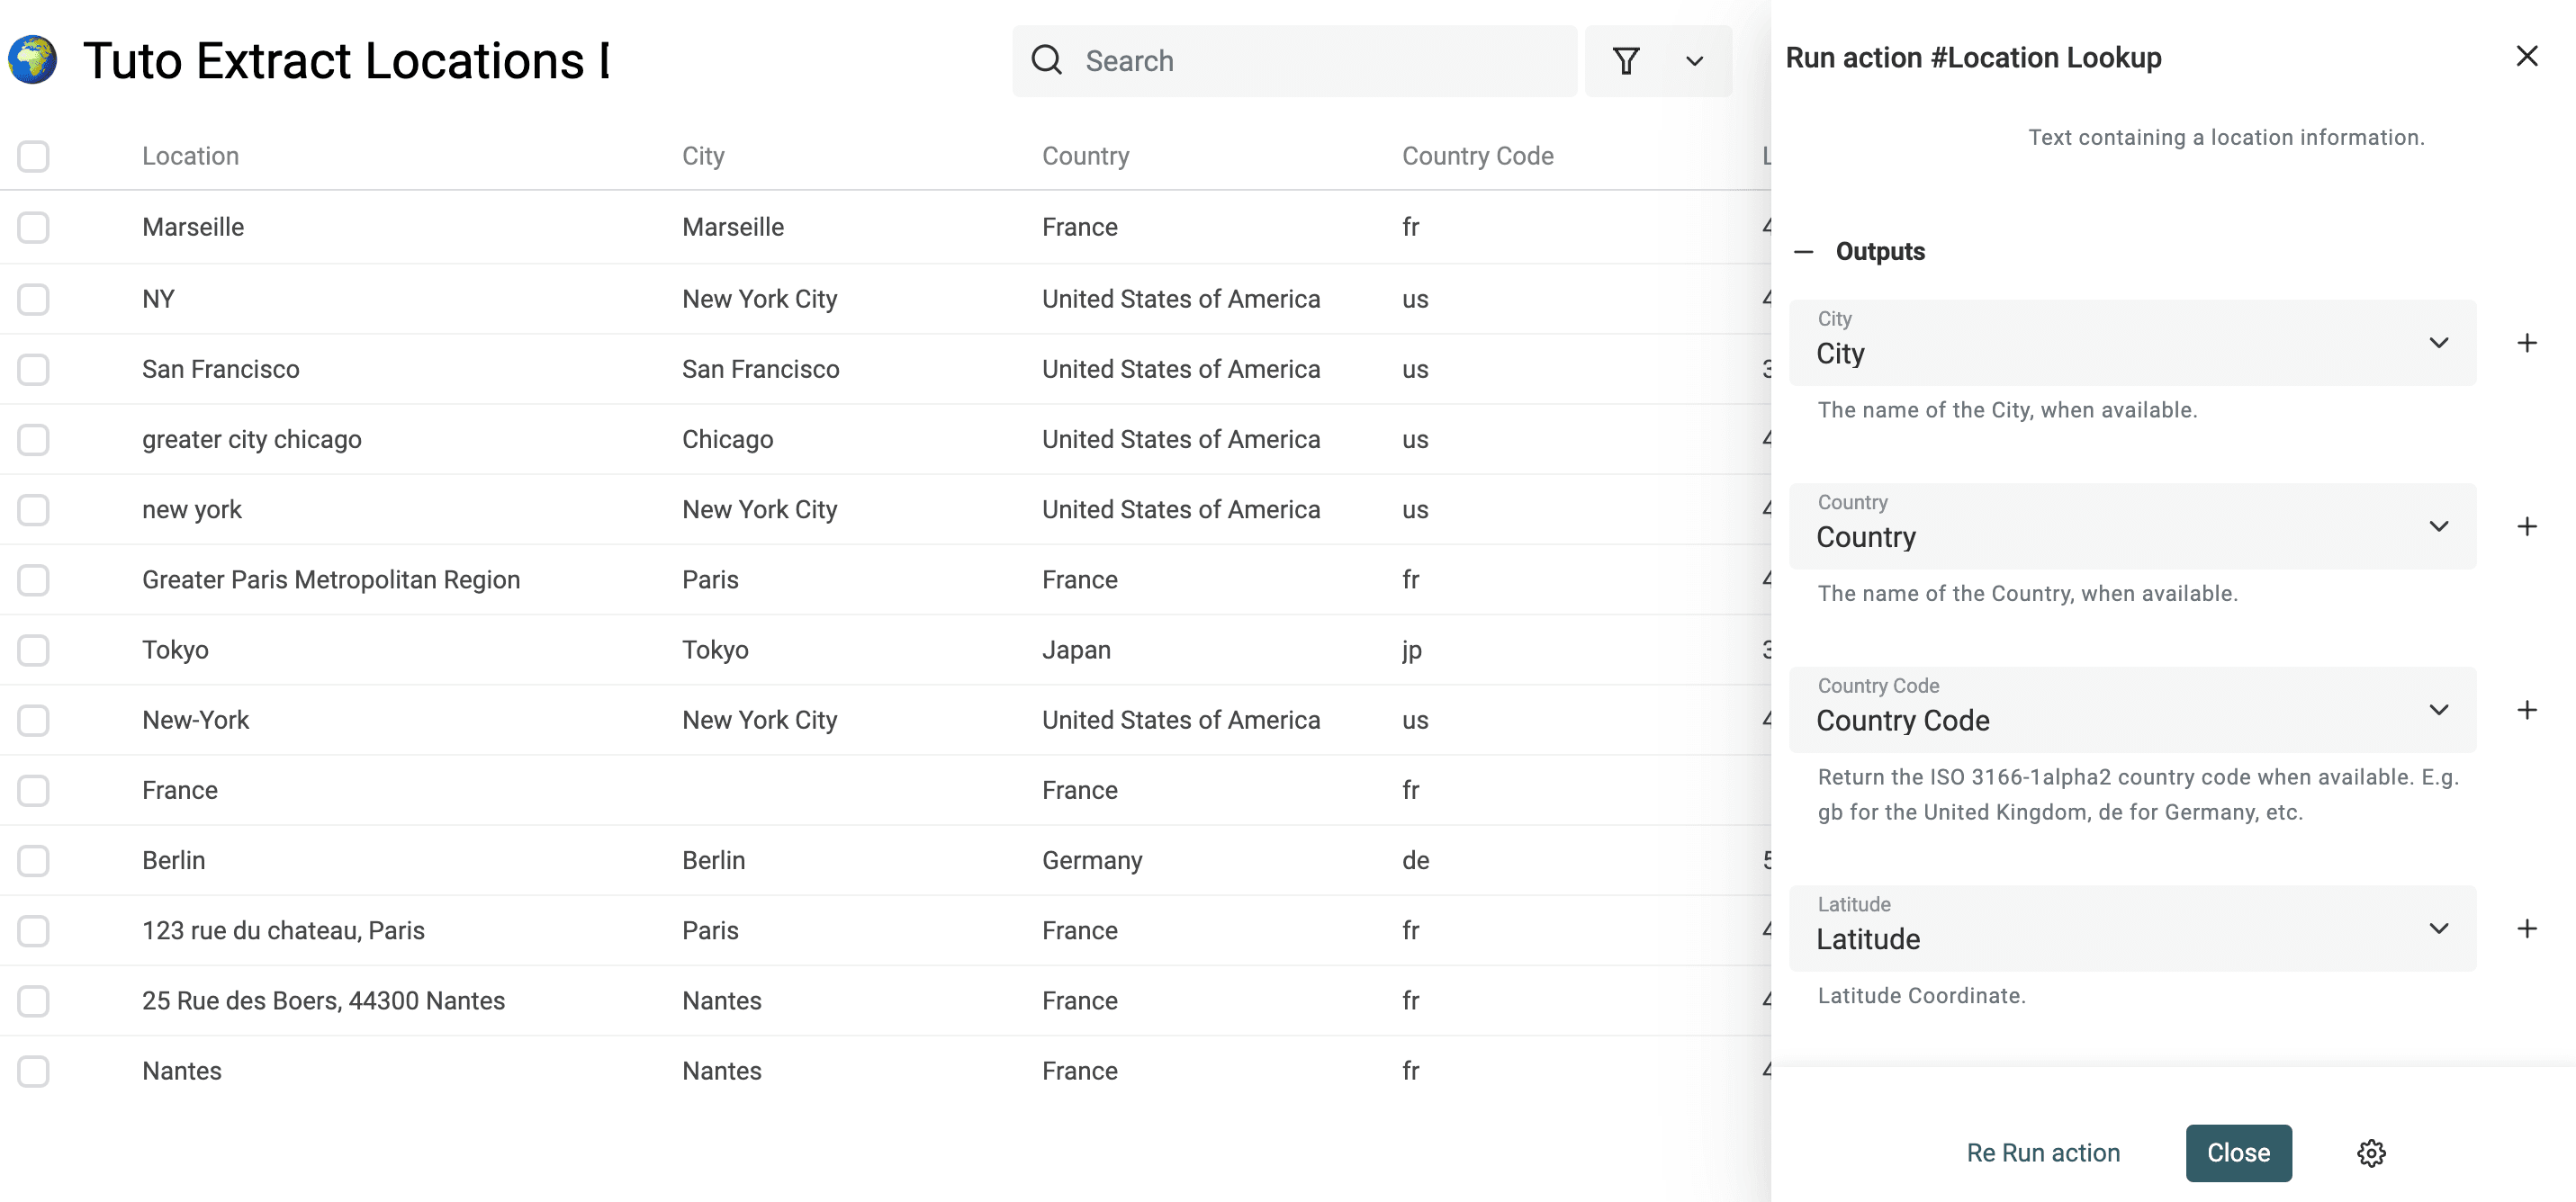Screen dimensions: 2576x1202
Task: Open the action settings gear icon
Action: click(x=2371, y=1153)
